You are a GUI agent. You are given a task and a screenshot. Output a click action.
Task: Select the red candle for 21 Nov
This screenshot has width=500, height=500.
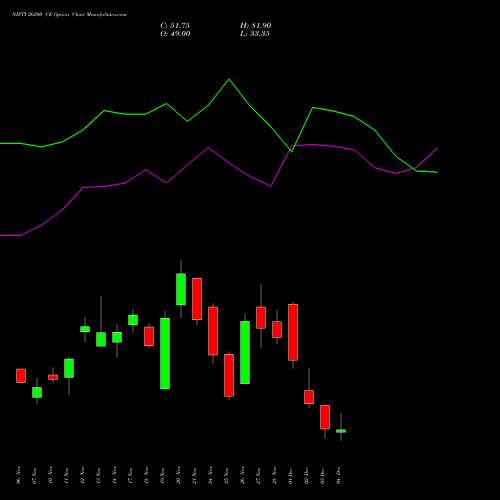point(197,299)
